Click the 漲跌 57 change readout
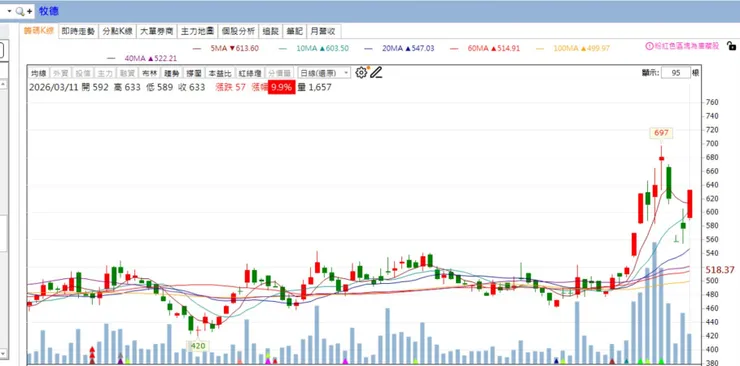 click(231, 87)
